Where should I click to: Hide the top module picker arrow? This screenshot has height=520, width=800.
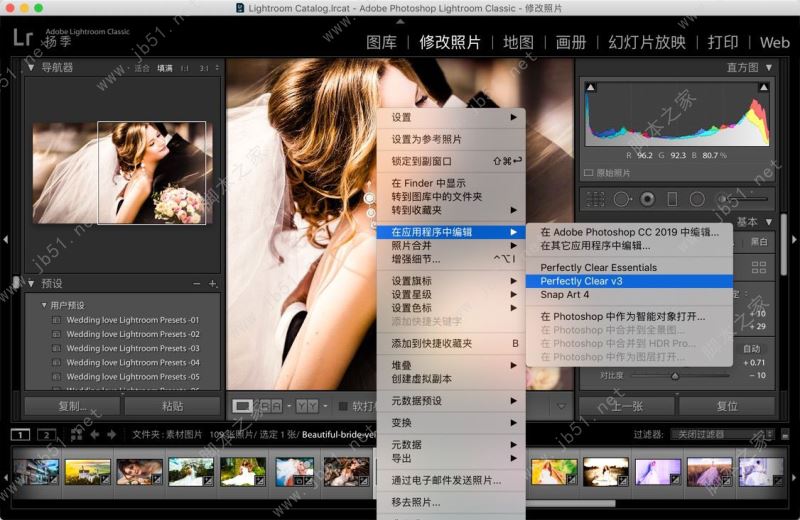(x=401, y=21)
